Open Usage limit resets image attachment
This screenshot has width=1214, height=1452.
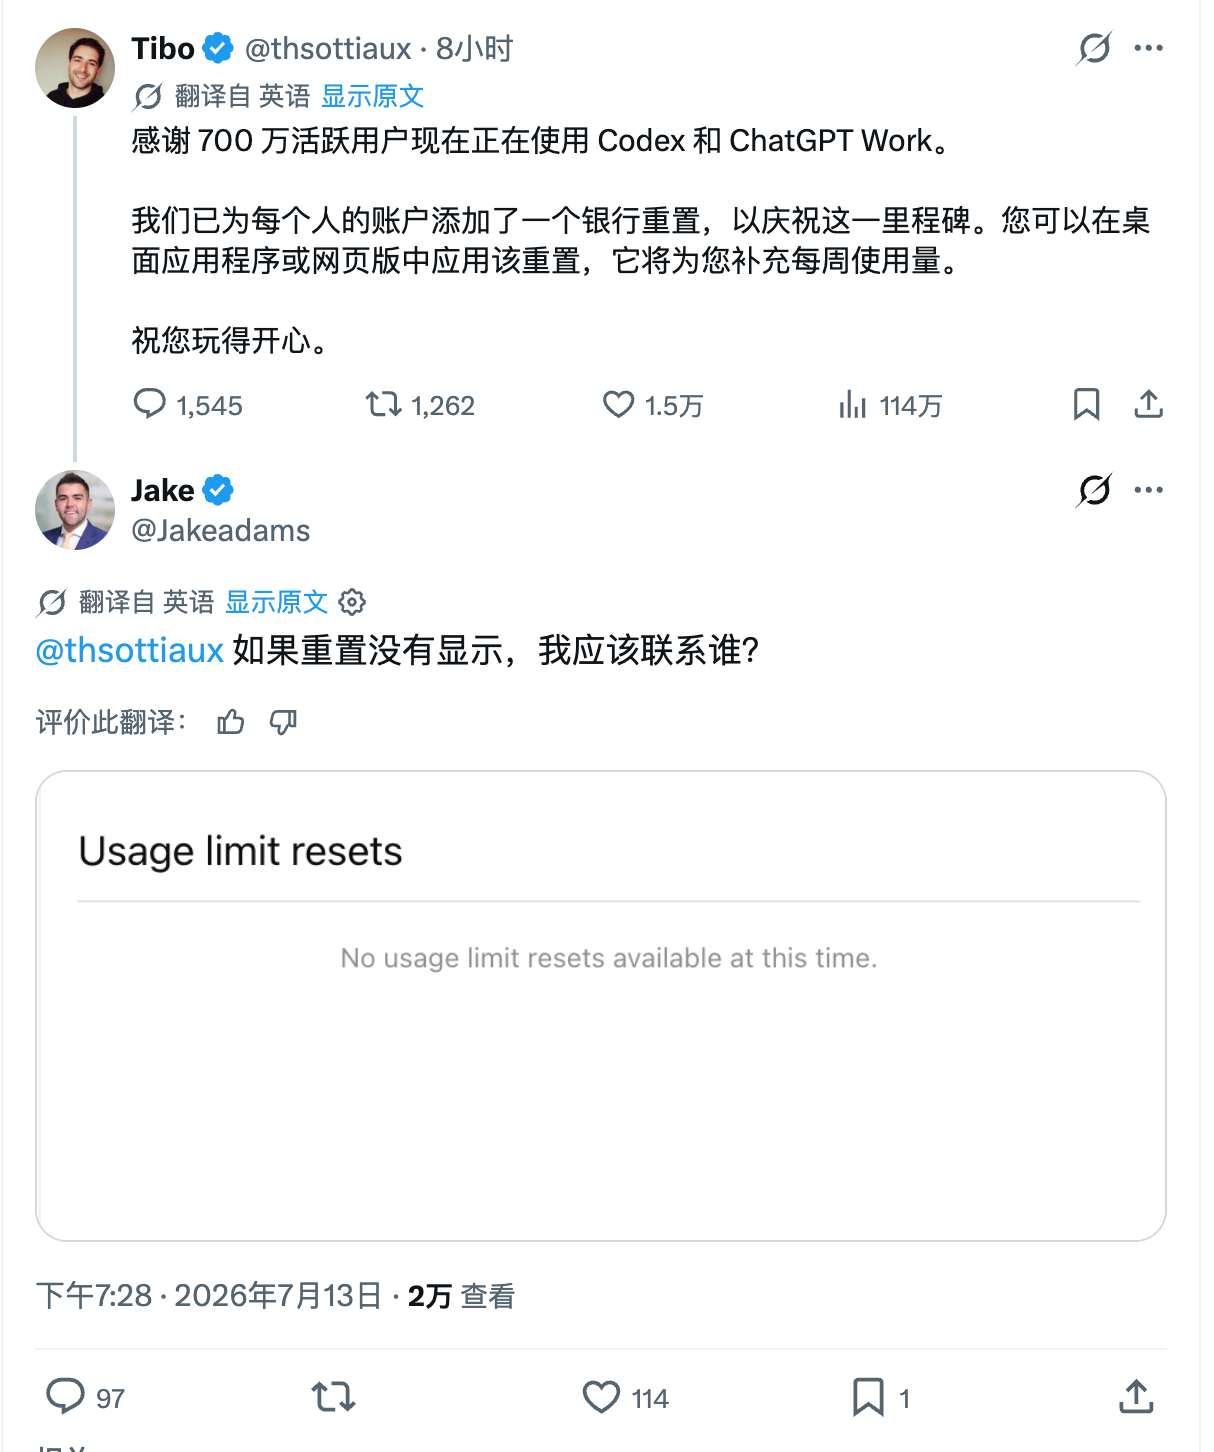[601, 1006]
